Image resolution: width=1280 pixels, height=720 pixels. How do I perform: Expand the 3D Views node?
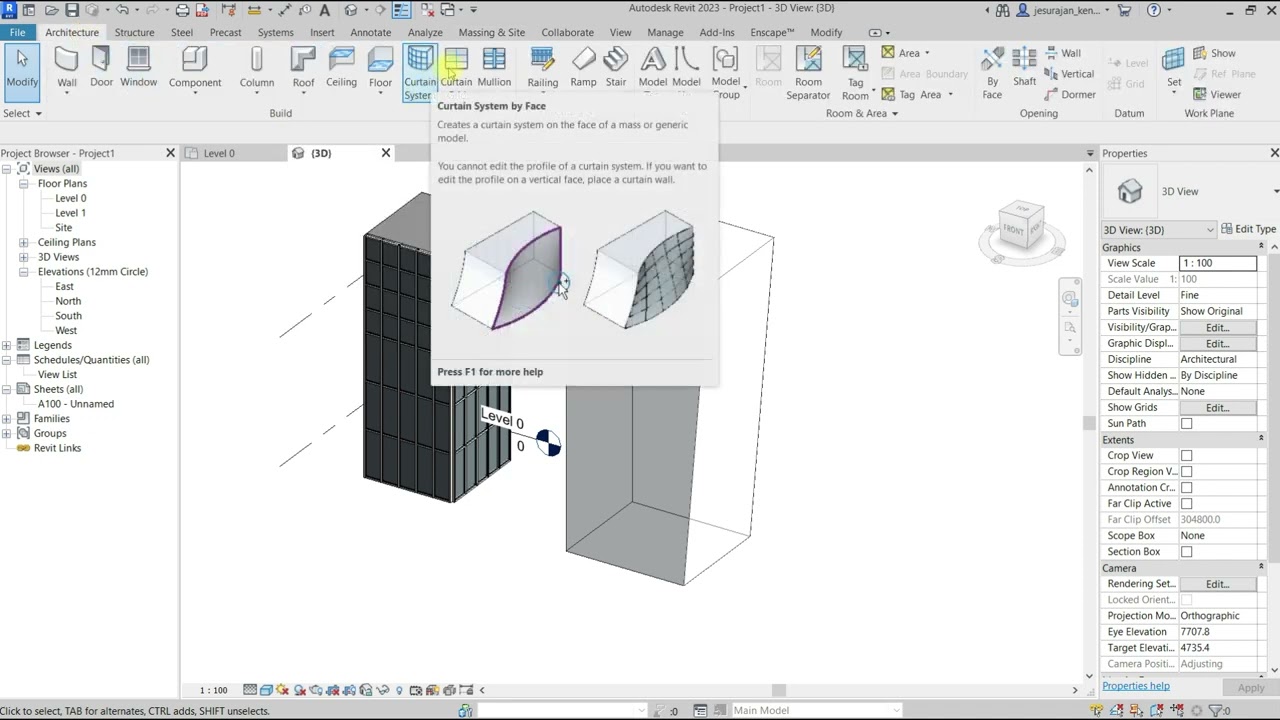[x=23, y=257]
